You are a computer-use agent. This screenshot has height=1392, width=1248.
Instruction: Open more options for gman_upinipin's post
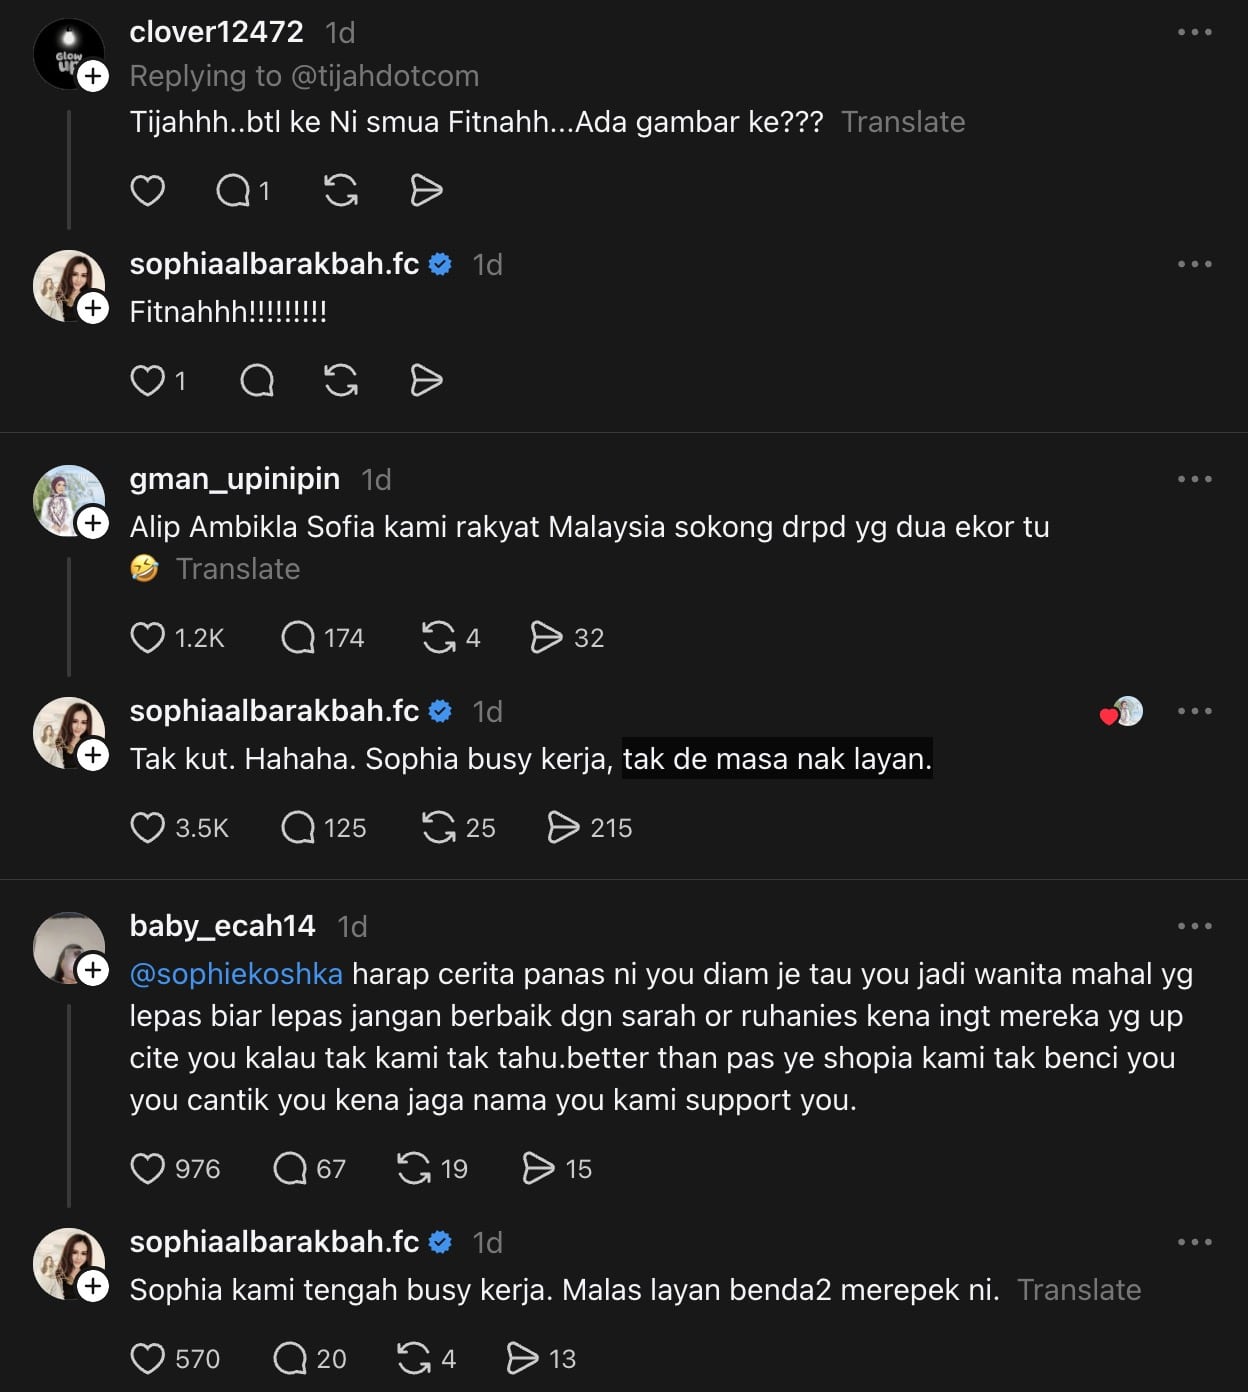(1194, 479)
